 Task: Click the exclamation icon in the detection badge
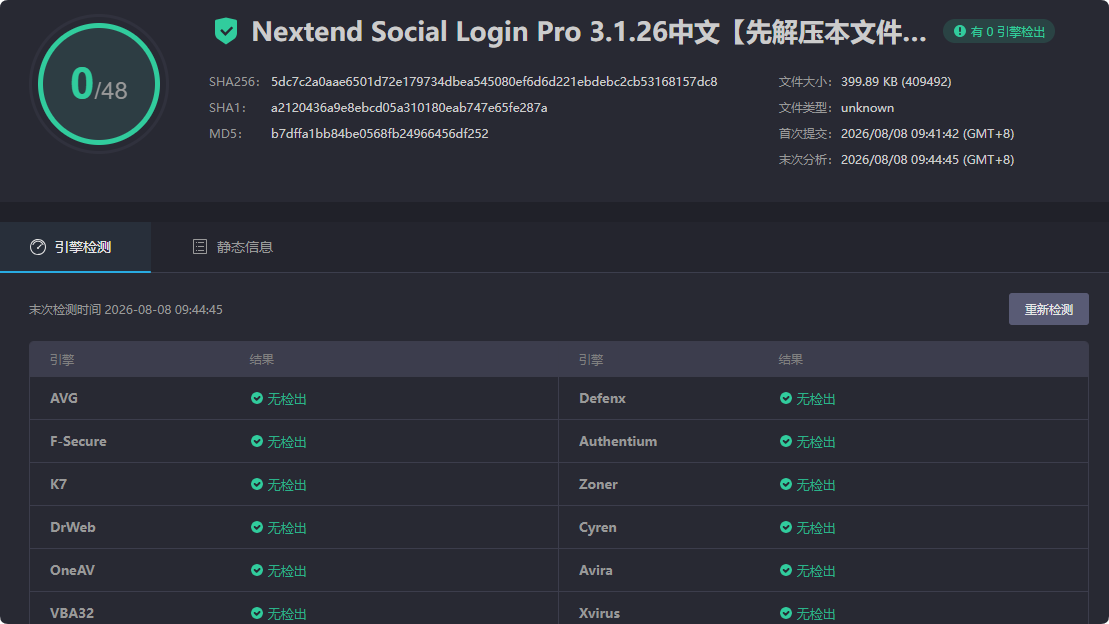click(x=960, y=31)
